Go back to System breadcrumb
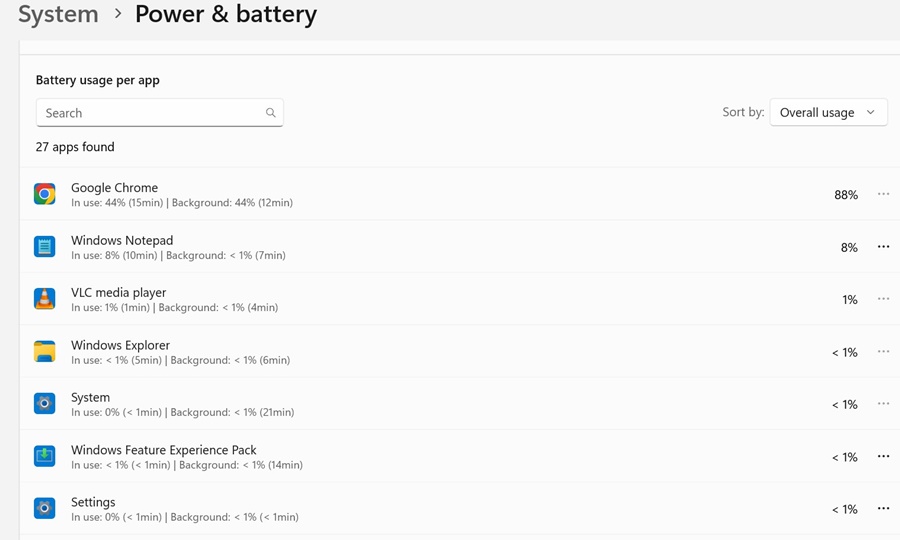The height and width of the screenshot is (540, 900). (58, 15)
